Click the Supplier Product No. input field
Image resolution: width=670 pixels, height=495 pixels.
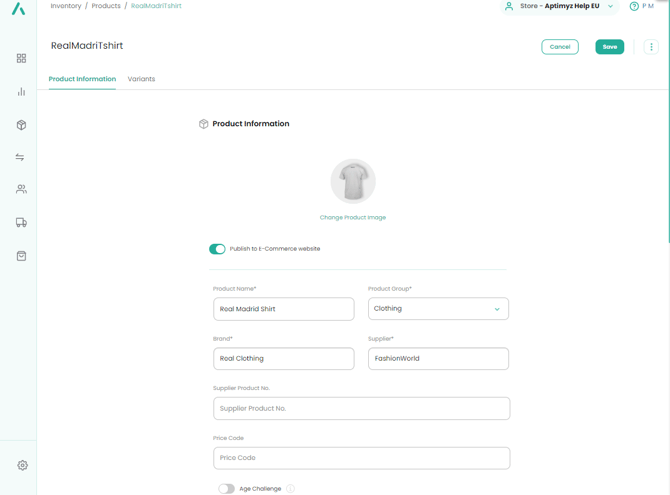[361, 408]
